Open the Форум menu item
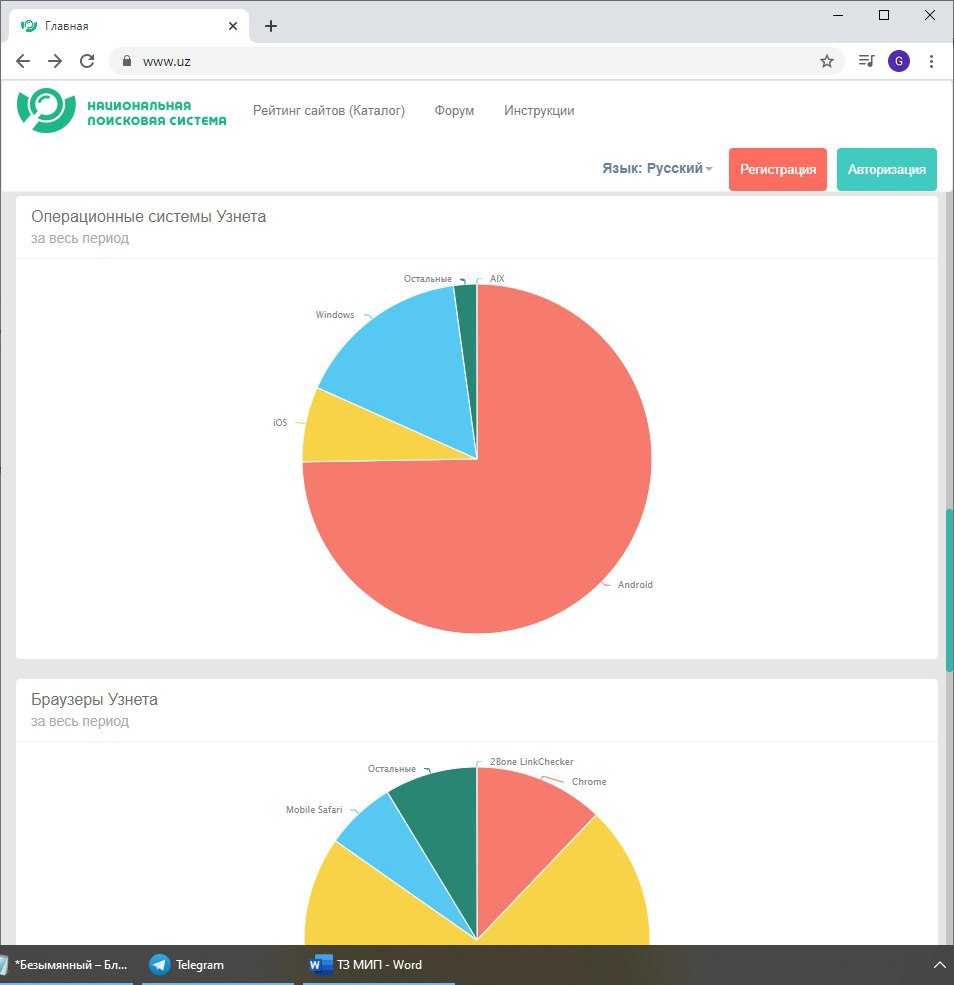Image resolution: width=954 pixels, height=985 pixels. pos(454,111)
